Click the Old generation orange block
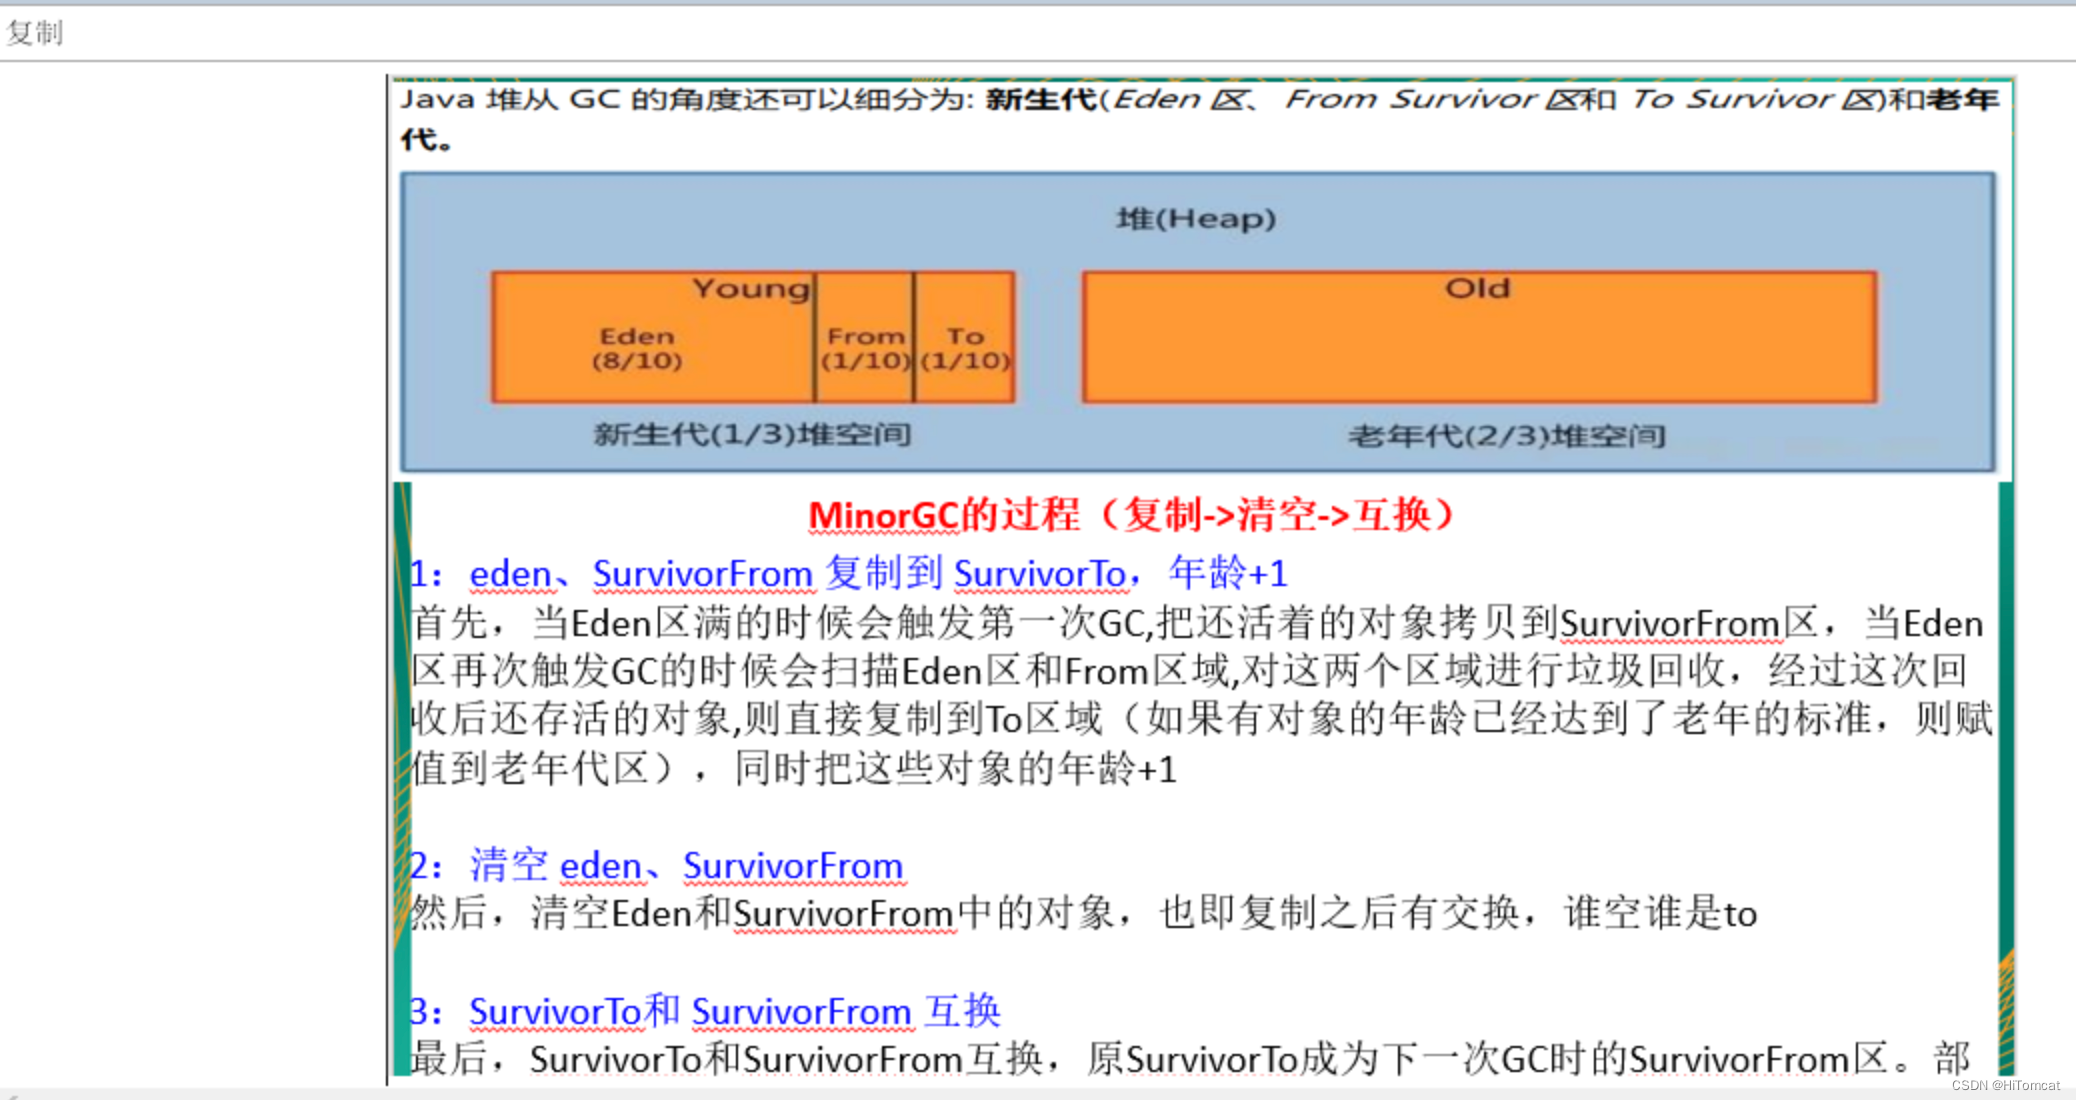This screenshot has height=1100, width=2076. click(1478, 340)
